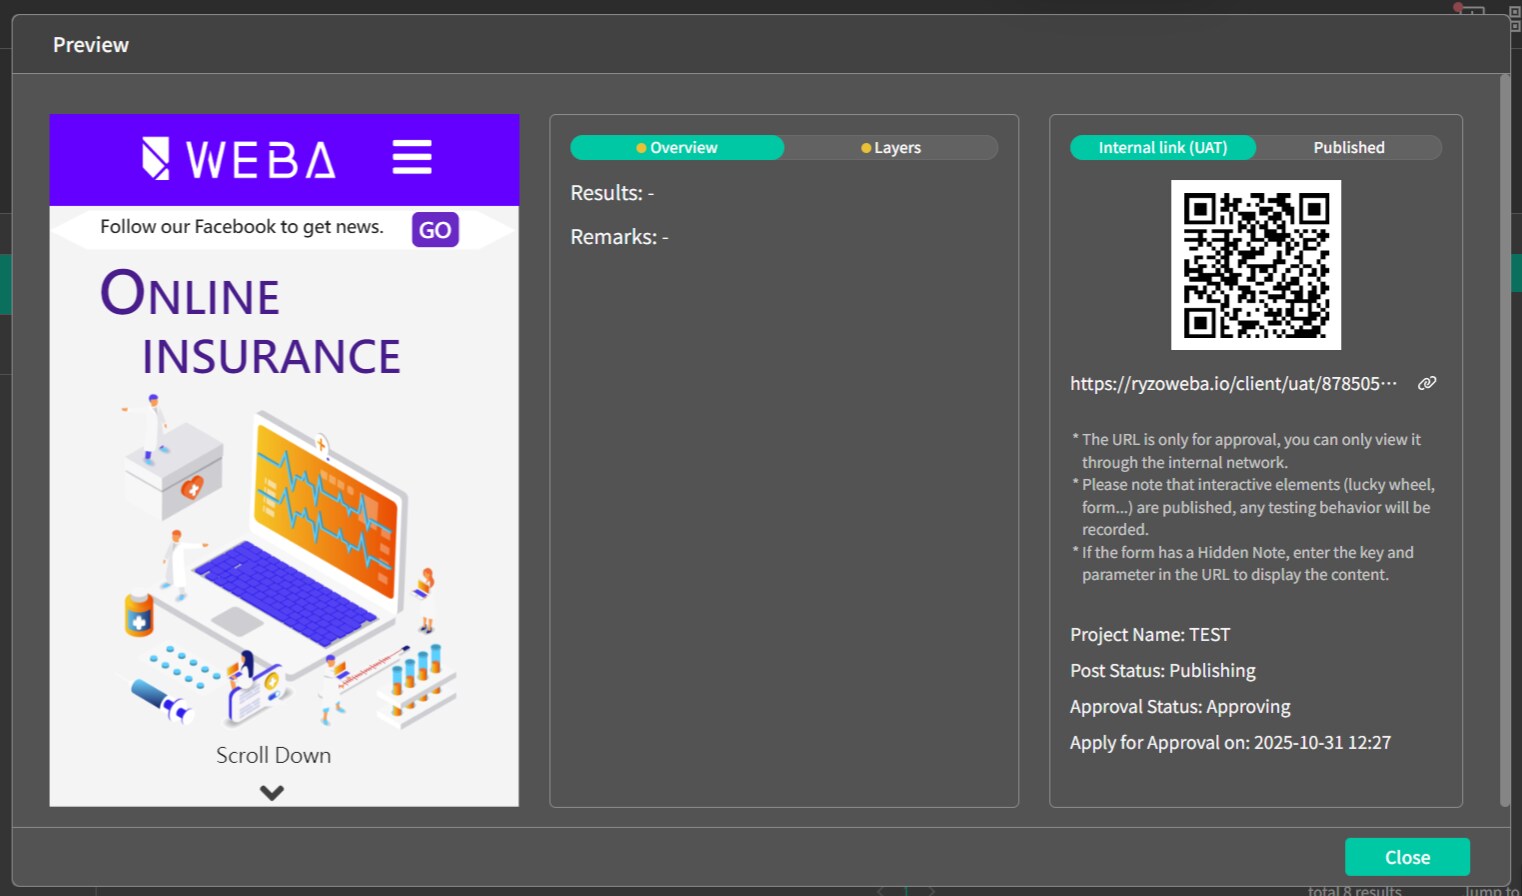This screenshot has width=1522, height=896.
Task: Copy the UAT link with the link icon
Action: coord(1427,383)
